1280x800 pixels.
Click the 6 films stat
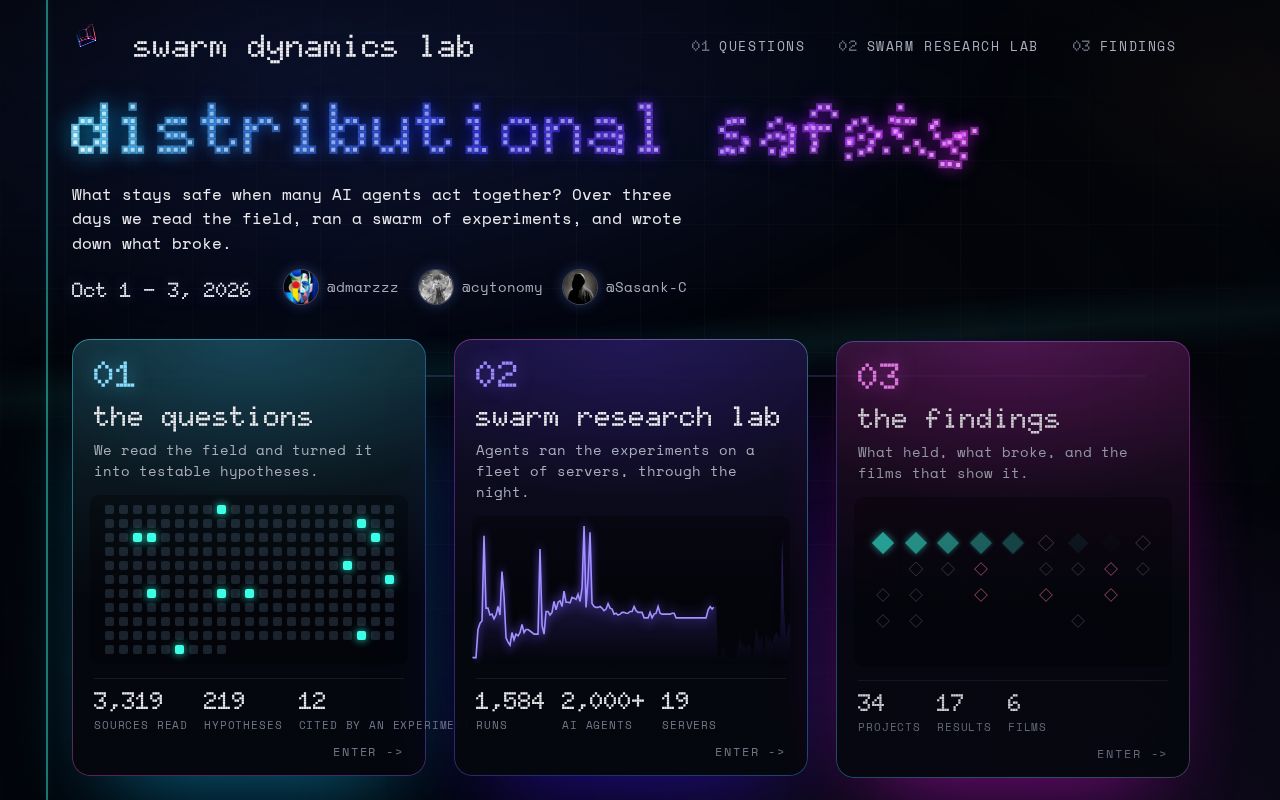click(x=1027, y=712)
